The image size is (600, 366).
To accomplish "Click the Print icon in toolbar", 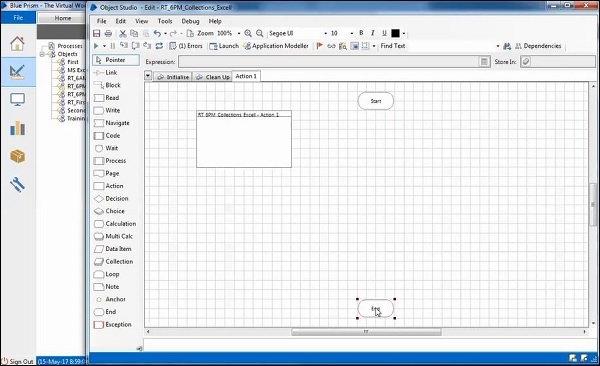I will 108,33.
